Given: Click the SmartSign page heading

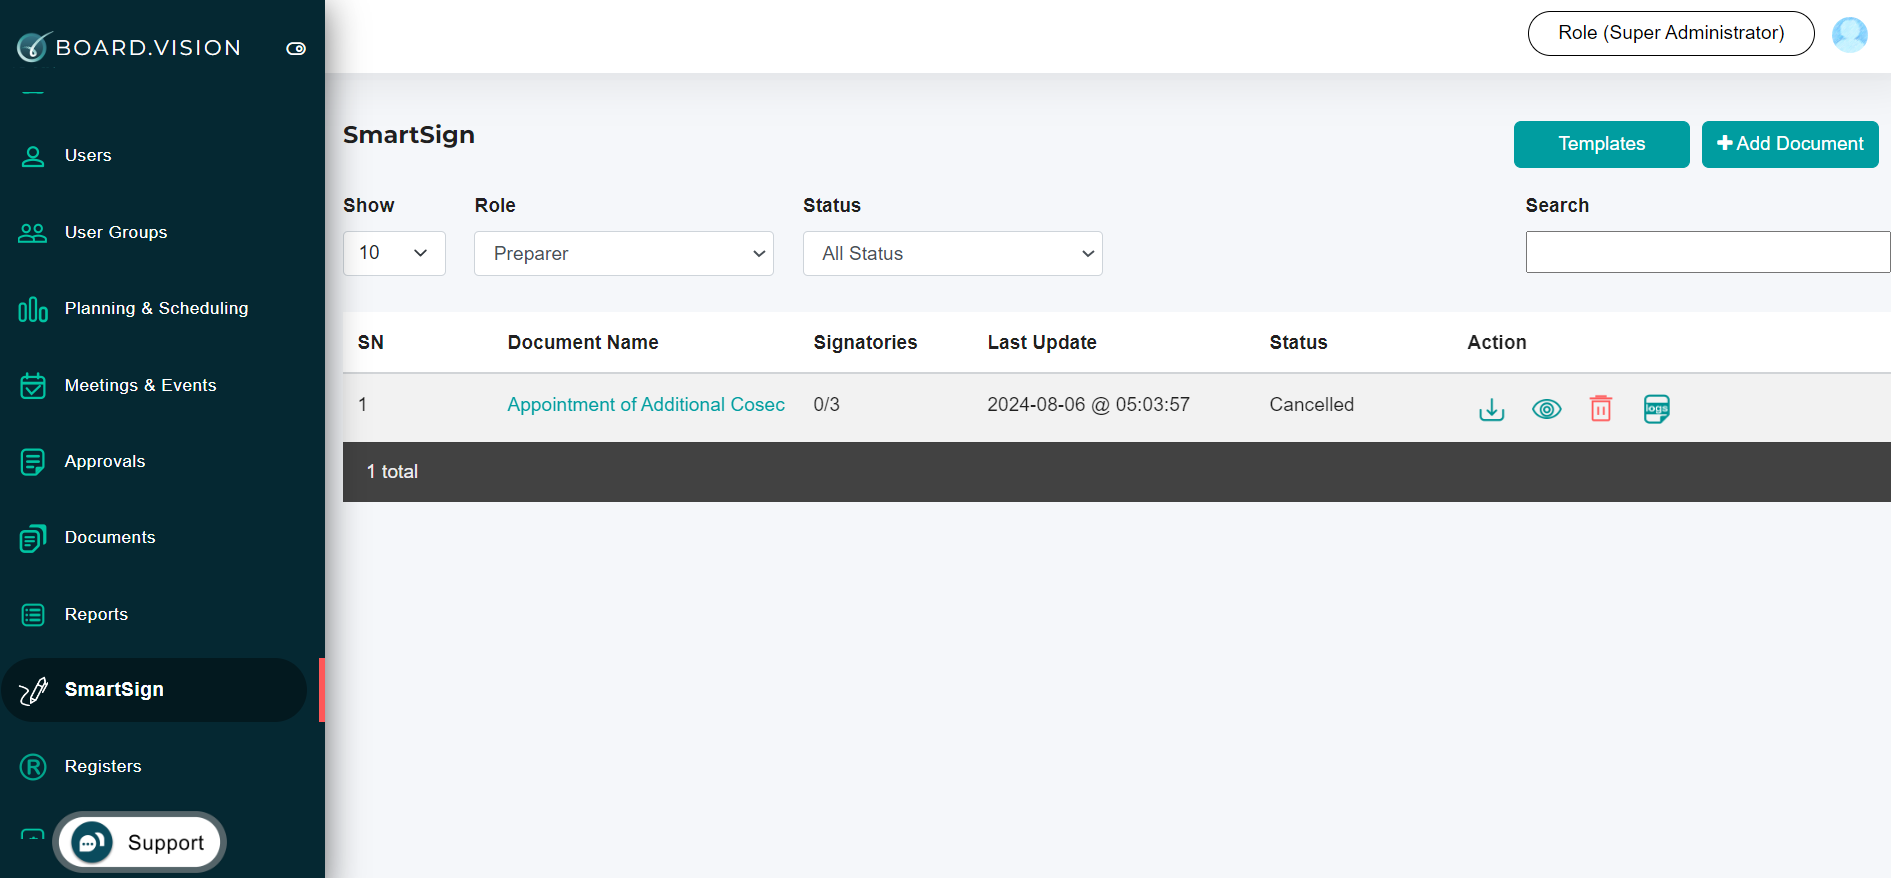Looking at the screenshot, I should pos(409,135).
